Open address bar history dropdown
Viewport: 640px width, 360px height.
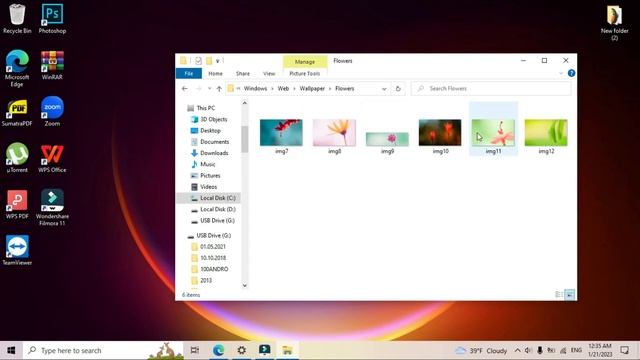tap(384, 89)
